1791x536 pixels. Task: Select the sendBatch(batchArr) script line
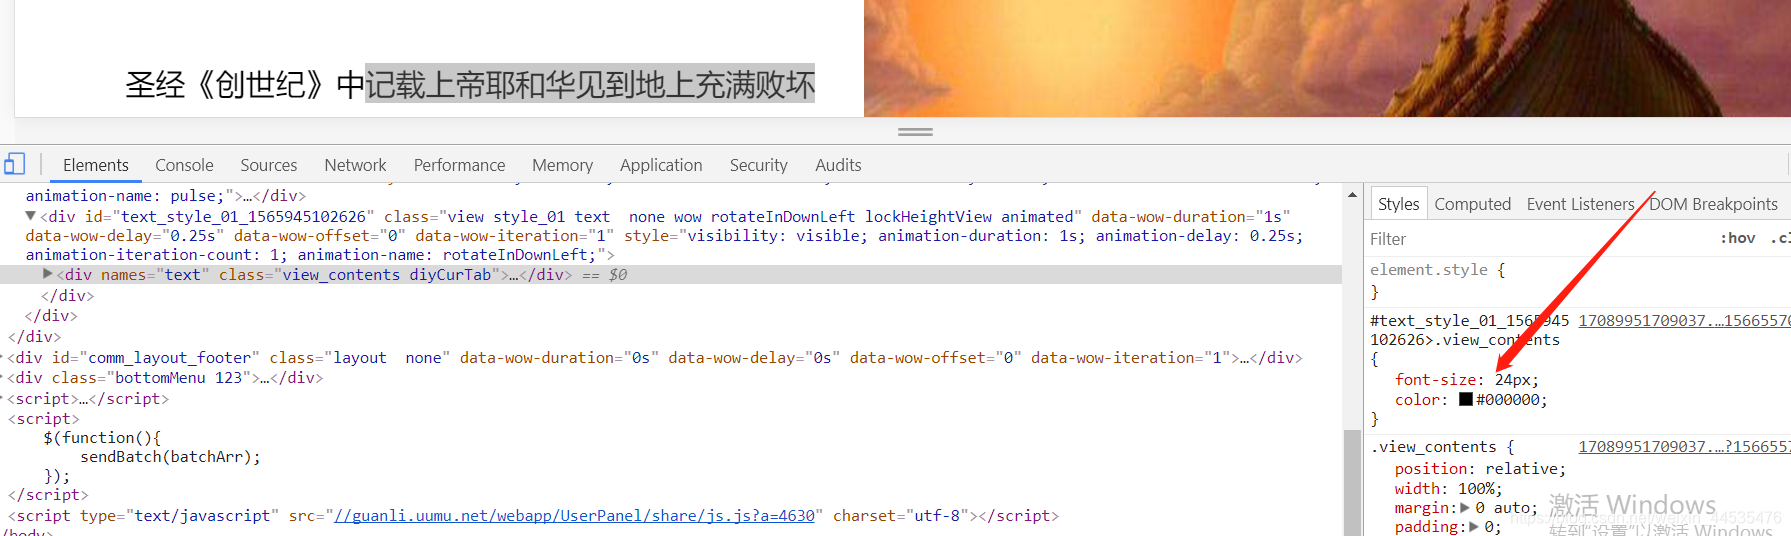(170, 457)
